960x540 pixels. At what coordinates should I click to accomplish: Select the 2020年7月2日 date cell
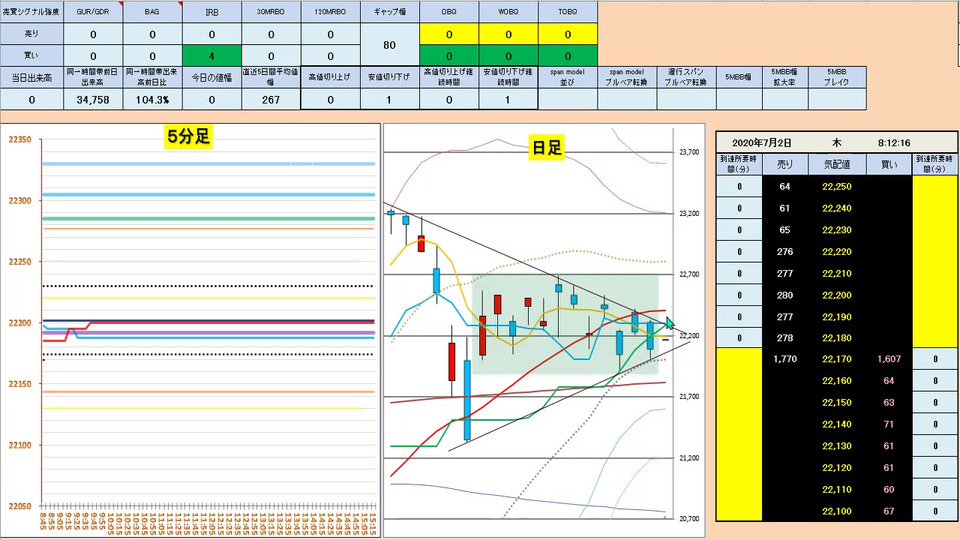(x=762, y=143)
